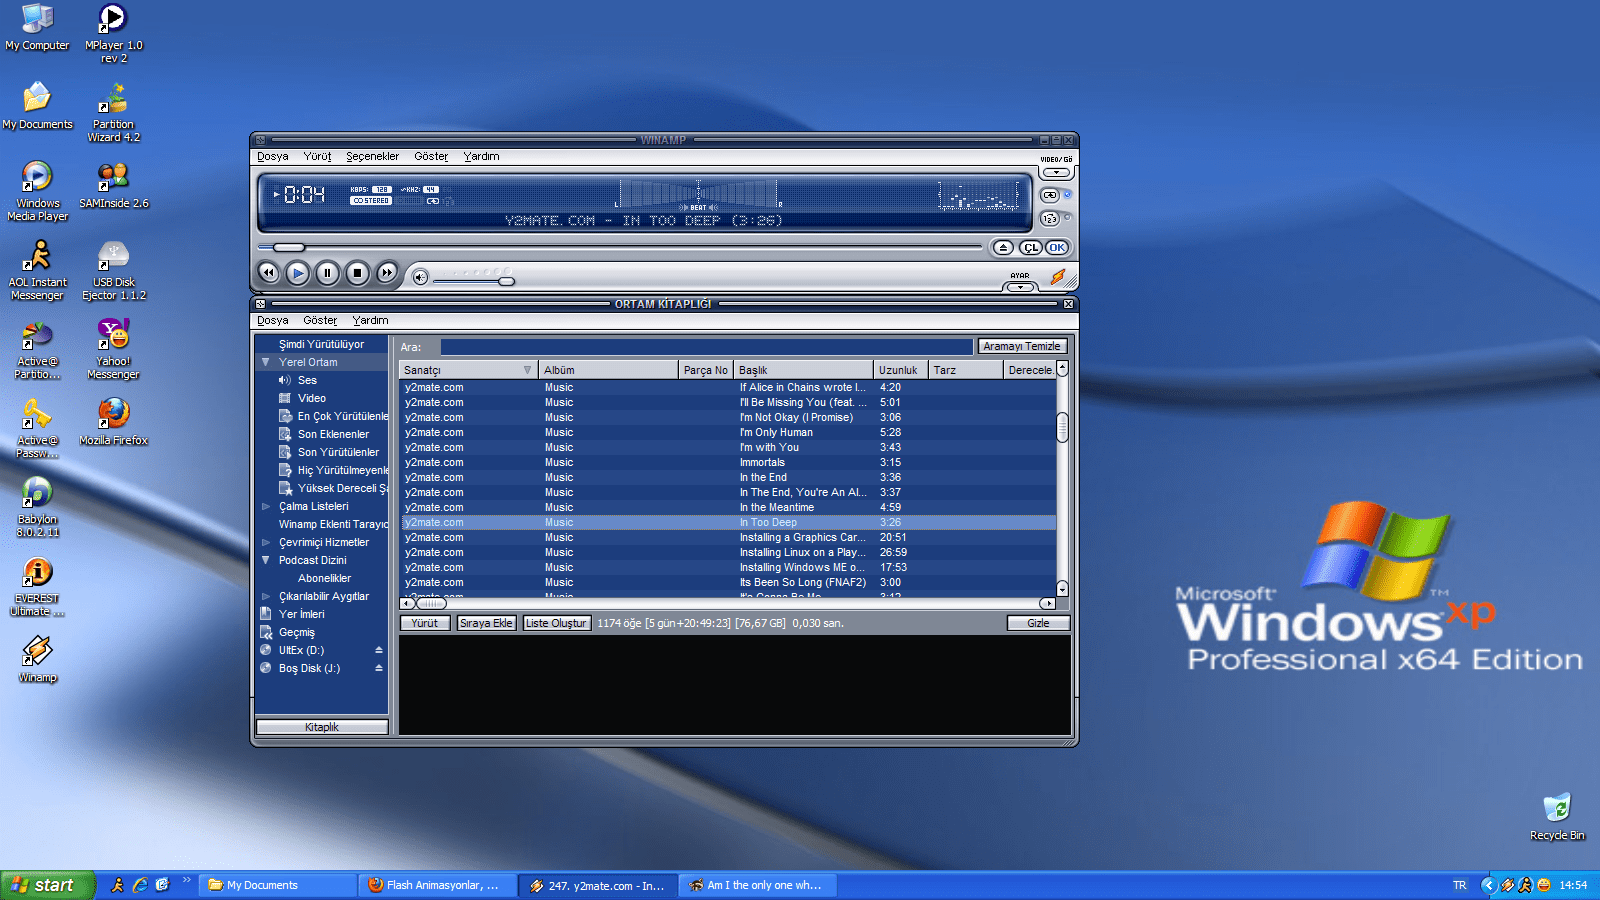Open the Geçmiş history icon
This screenshot has width=1600, height=900.
pyautogui.click(x=266, y=632)
